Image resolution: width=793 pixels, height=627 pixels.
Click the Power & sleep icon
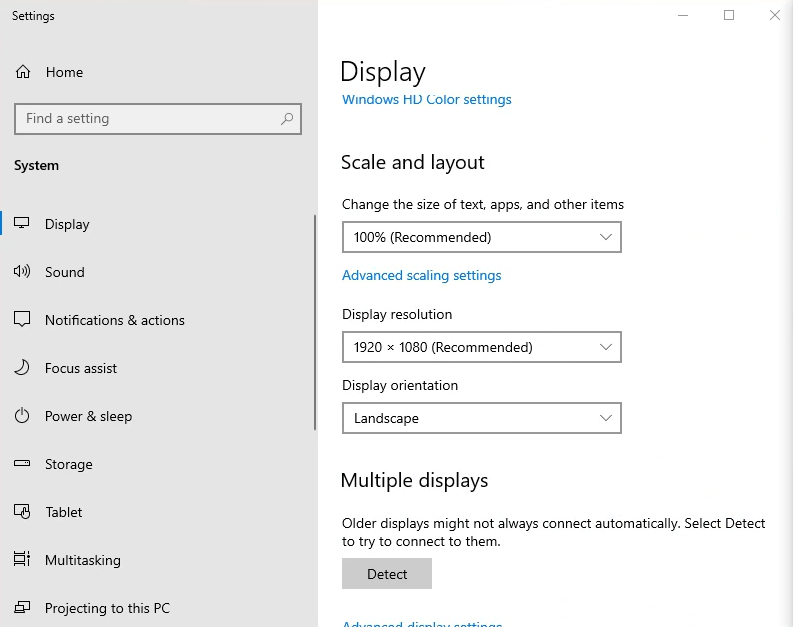(23, 416)
